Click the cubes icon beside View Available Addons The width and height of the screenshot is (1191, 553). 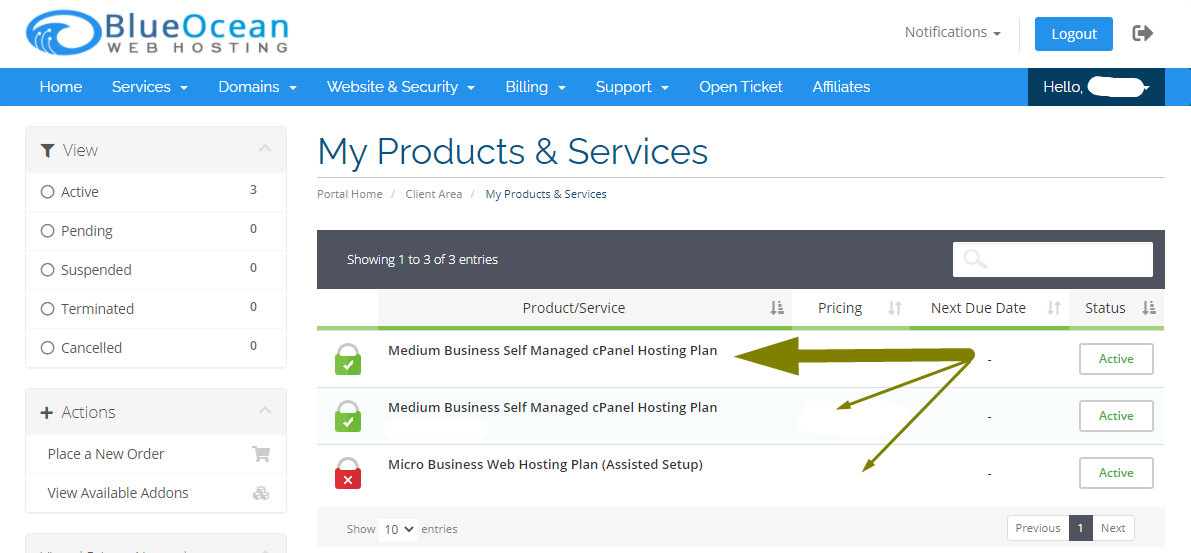click(x=261, y=493)
